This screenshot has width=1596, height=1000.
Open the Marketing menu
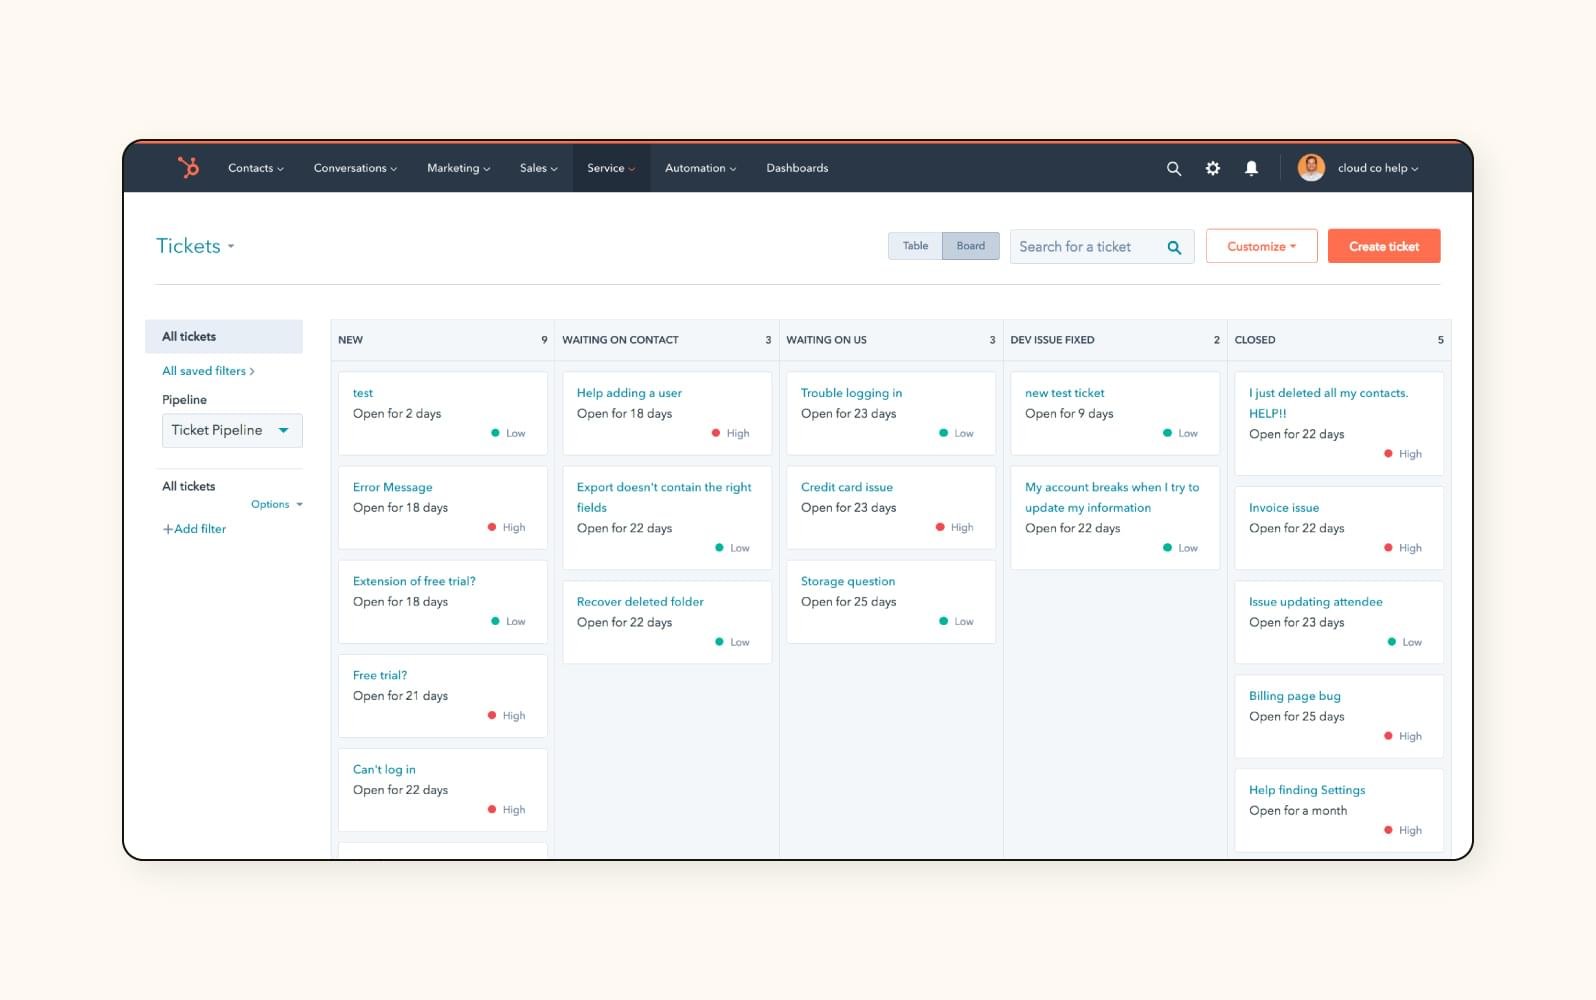458,168
